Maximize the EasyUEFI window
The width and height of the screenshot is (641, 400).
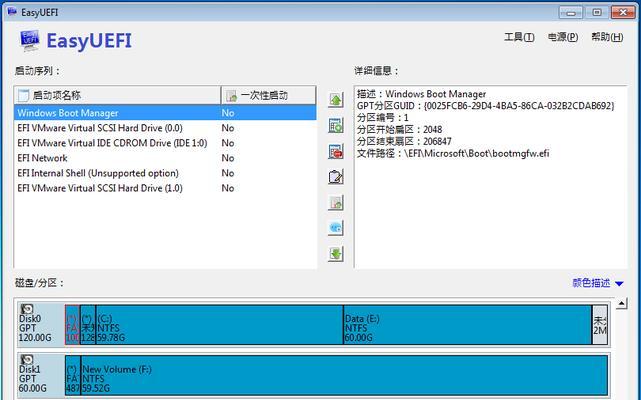pyautogui.click(x=596, y=12)
